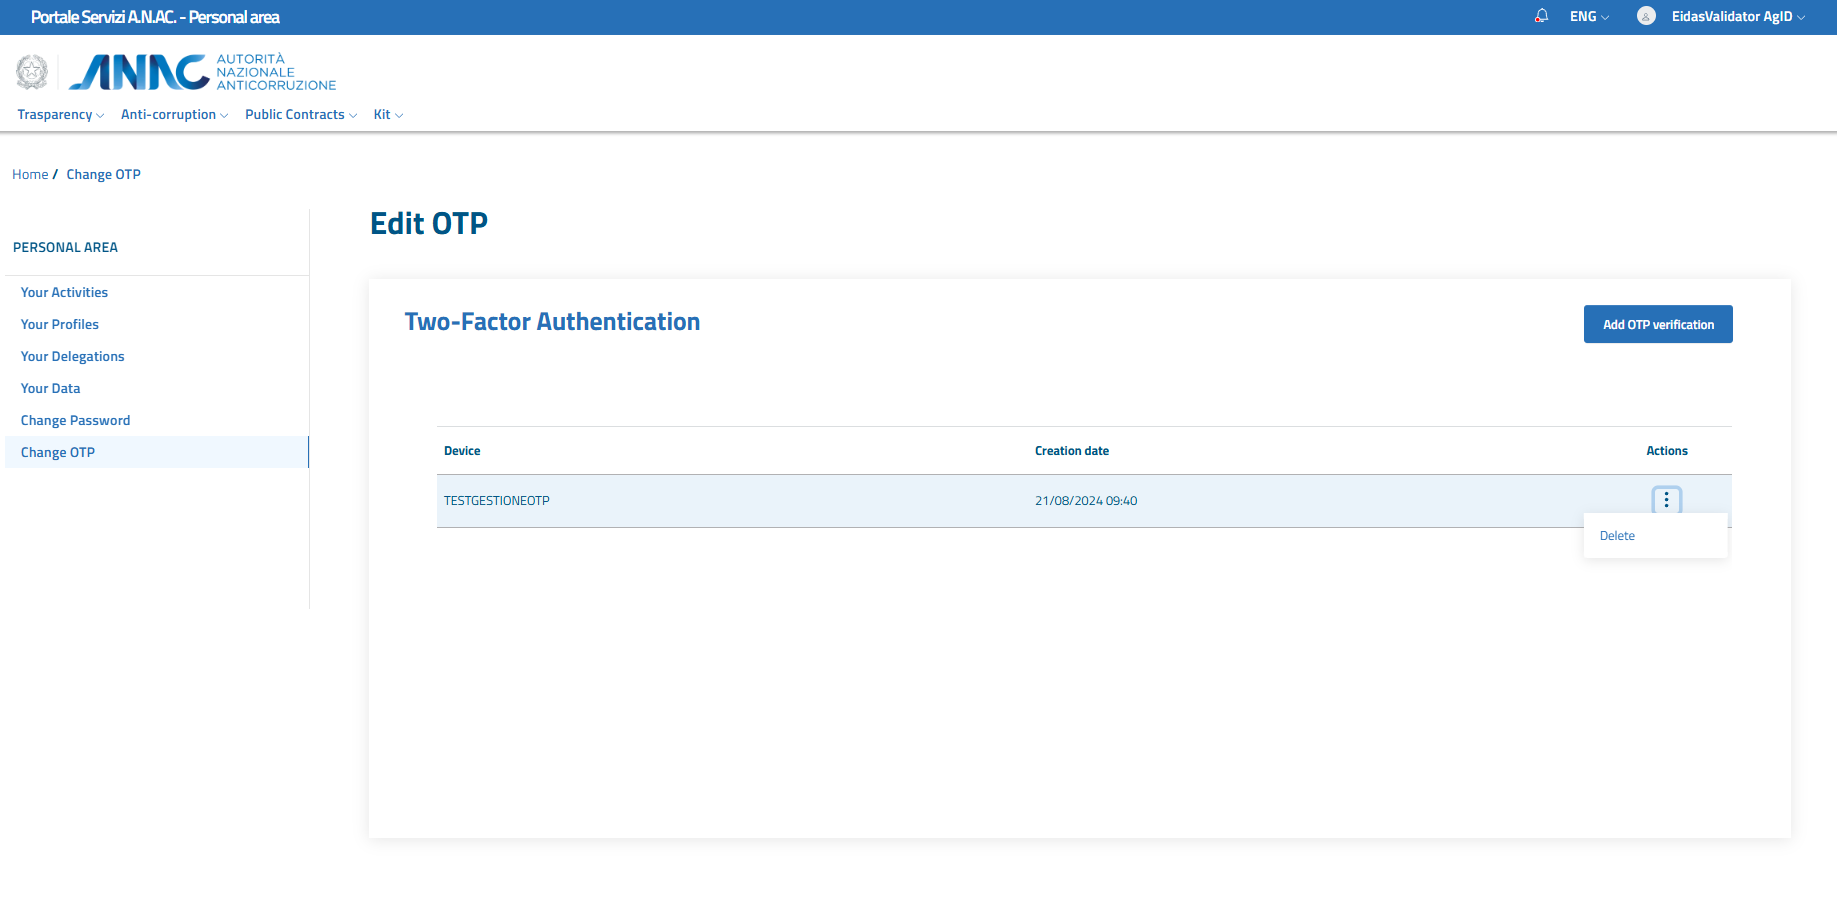Expand the ENG language dropdown
The image size is (1837, 915).
coord(1589,17)
